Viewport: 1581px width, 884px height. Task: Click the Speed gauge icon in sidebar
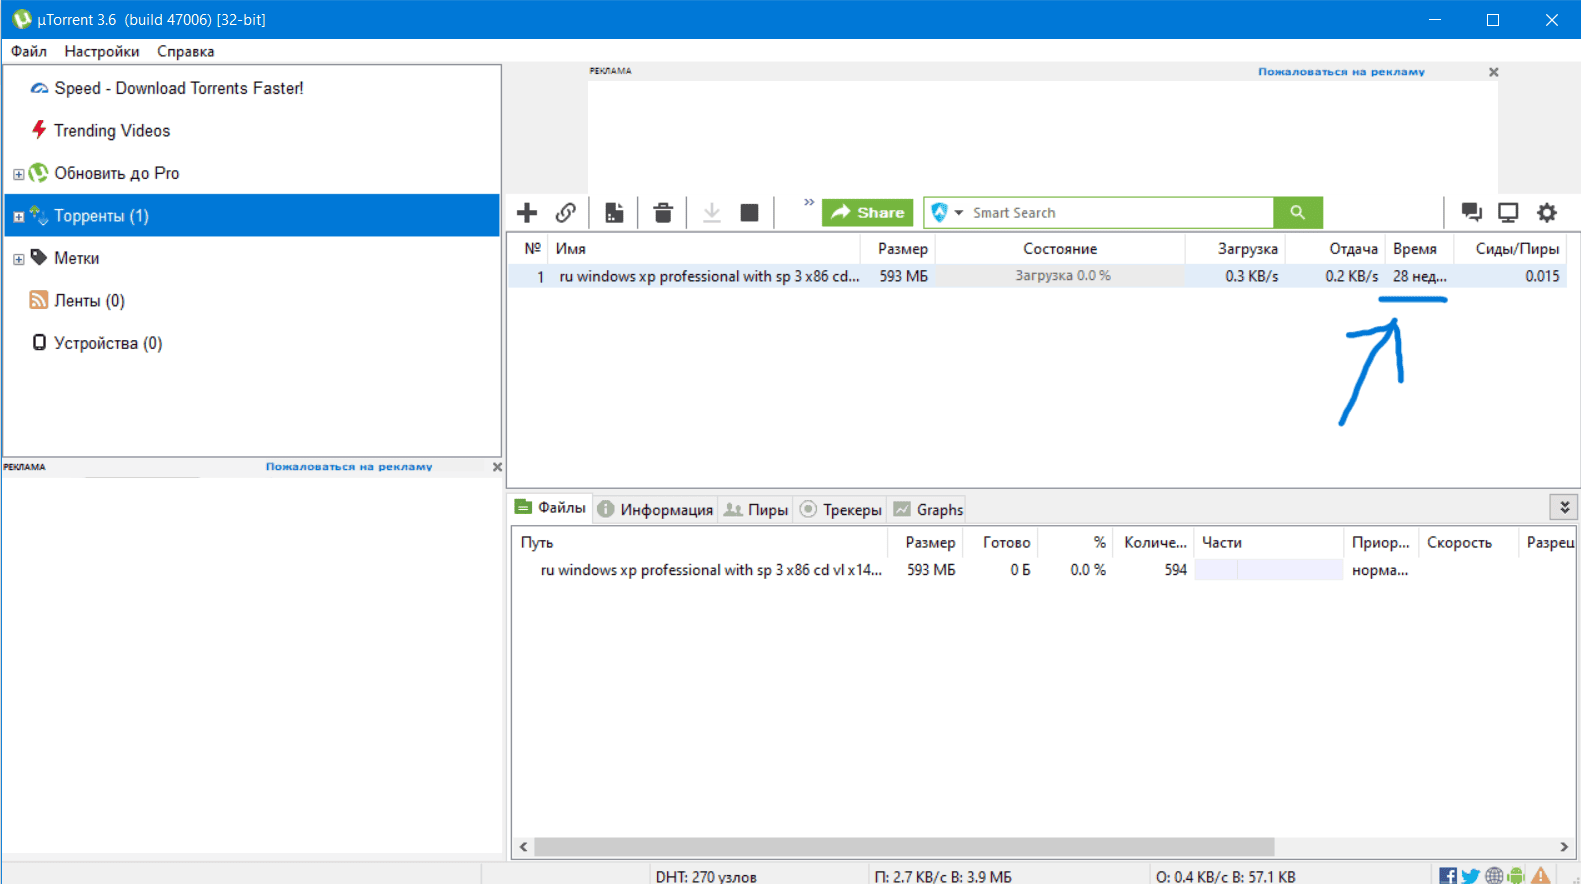[39, 88]
